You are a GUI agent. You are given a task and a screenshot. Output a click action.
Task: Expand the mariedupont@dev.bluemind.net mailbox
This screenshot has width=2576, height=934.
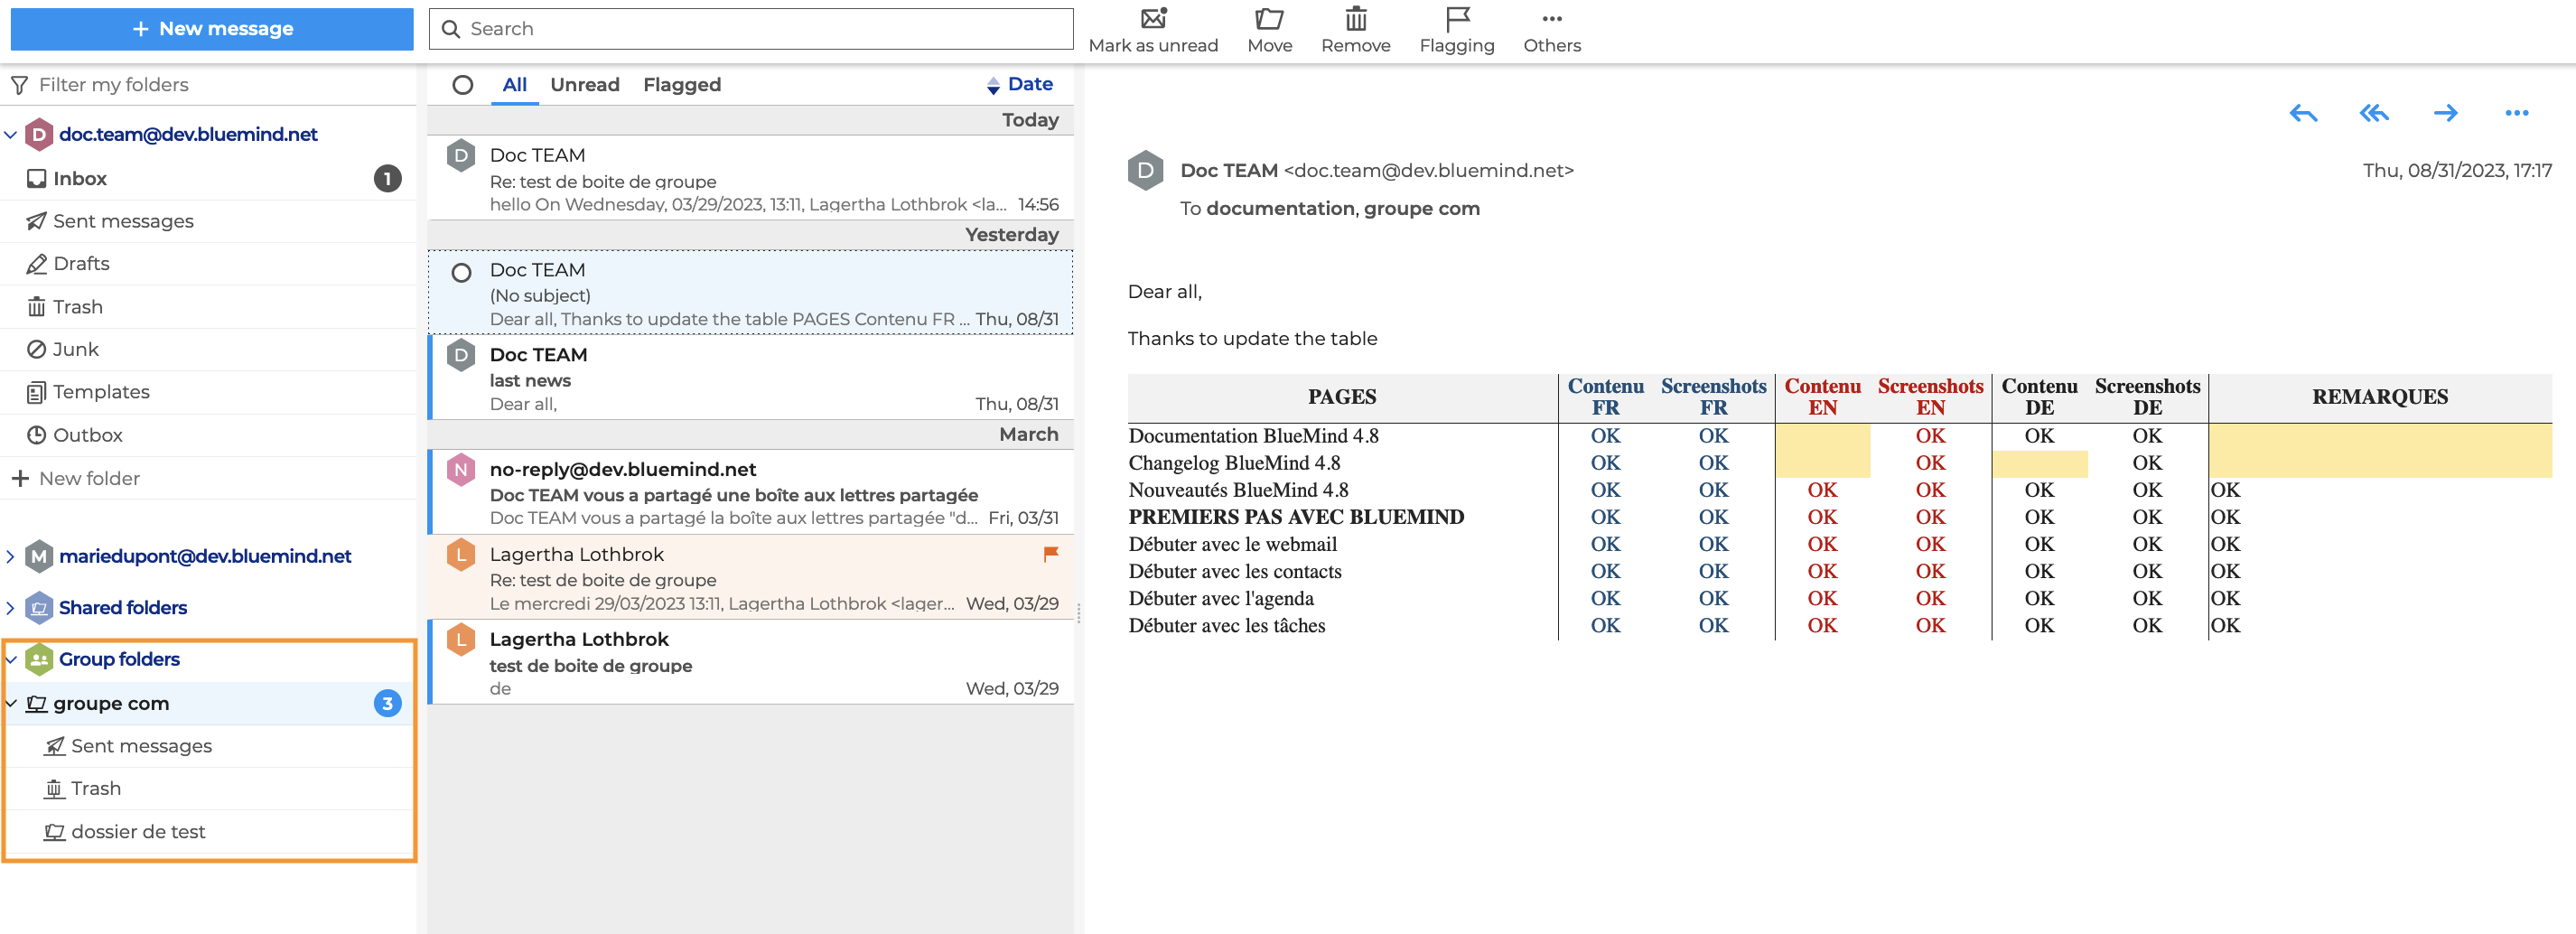pyautogui.click(x=11, y=556)
